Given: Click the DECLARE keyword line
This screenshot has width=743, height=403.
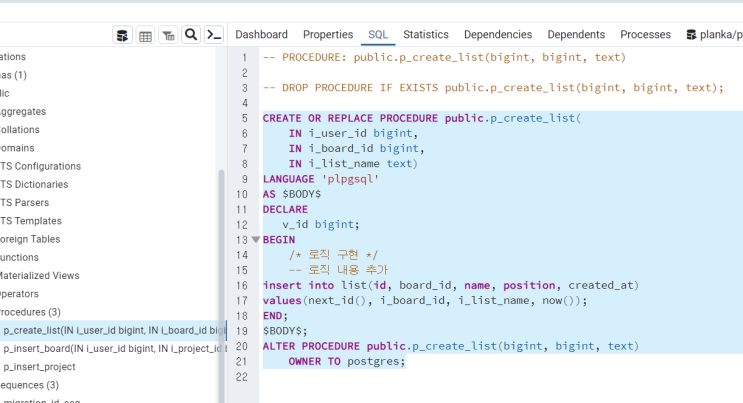Looking at the screenshot, I should (x=285, y=209).
